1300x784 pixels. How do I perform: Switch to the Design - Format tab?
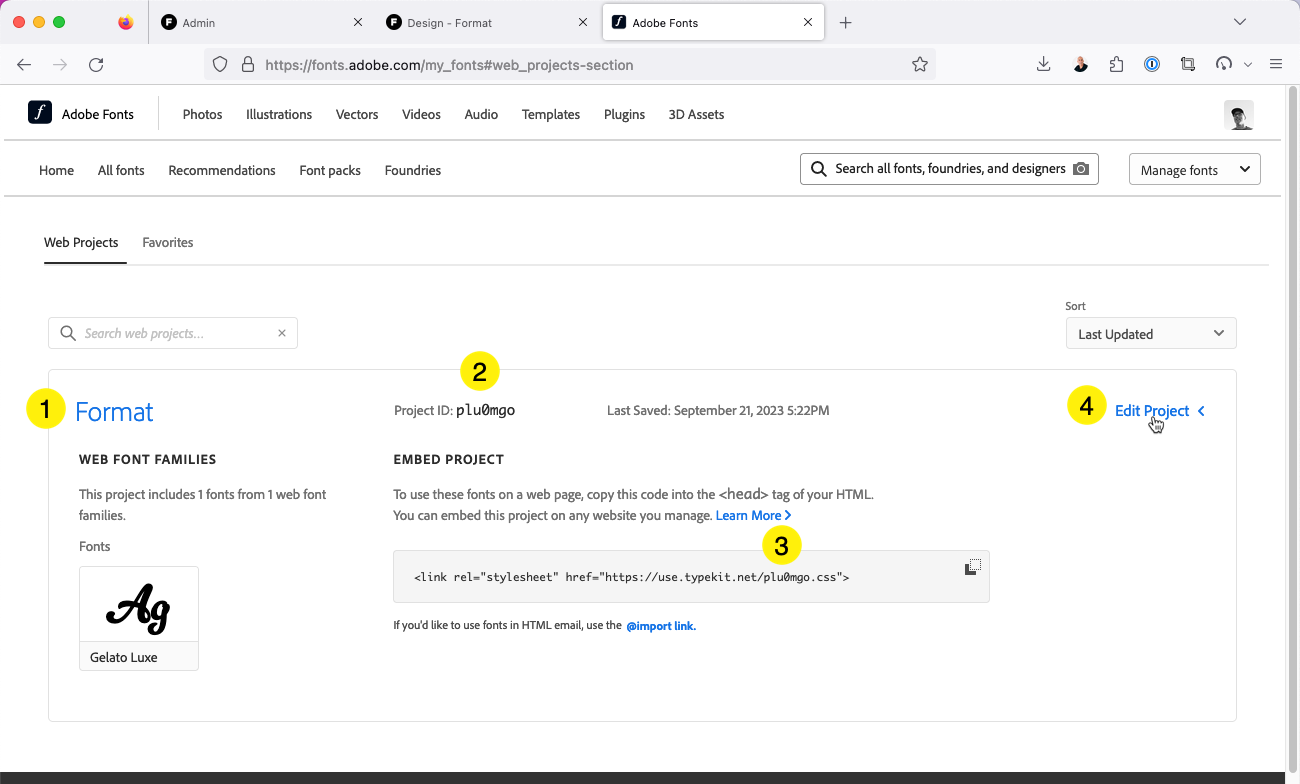coord(485,22)
